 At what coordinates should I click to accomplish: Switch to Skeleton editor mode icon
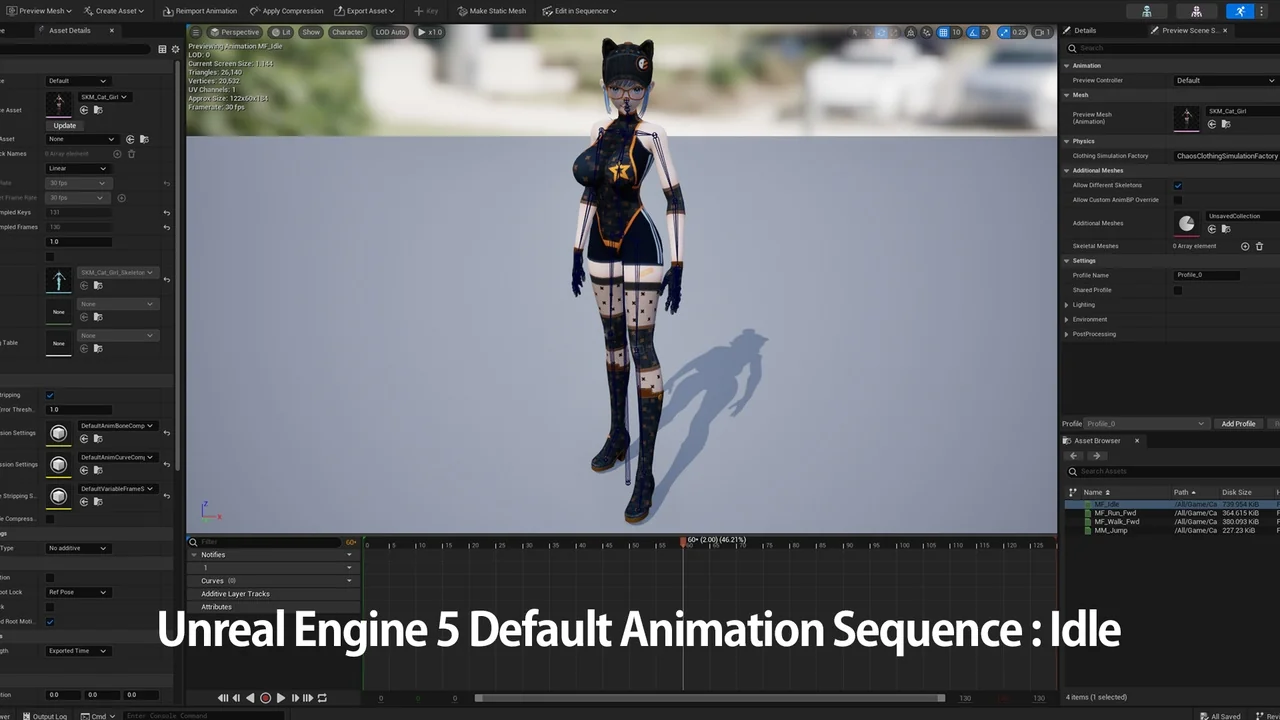[x=1146, y=11]
